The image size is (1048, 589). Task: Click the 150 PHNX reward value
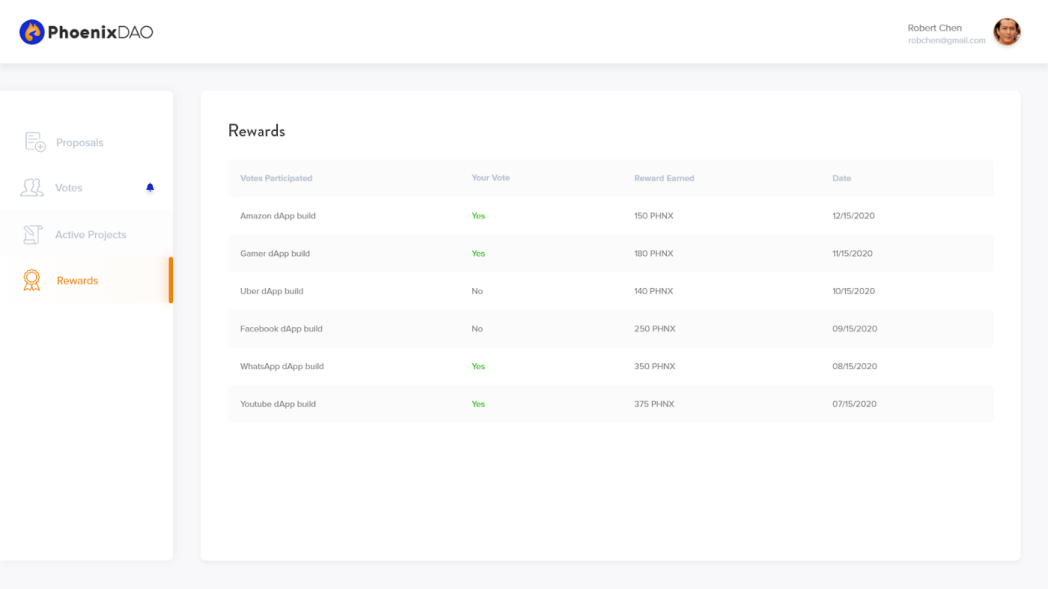coord(654,216)
